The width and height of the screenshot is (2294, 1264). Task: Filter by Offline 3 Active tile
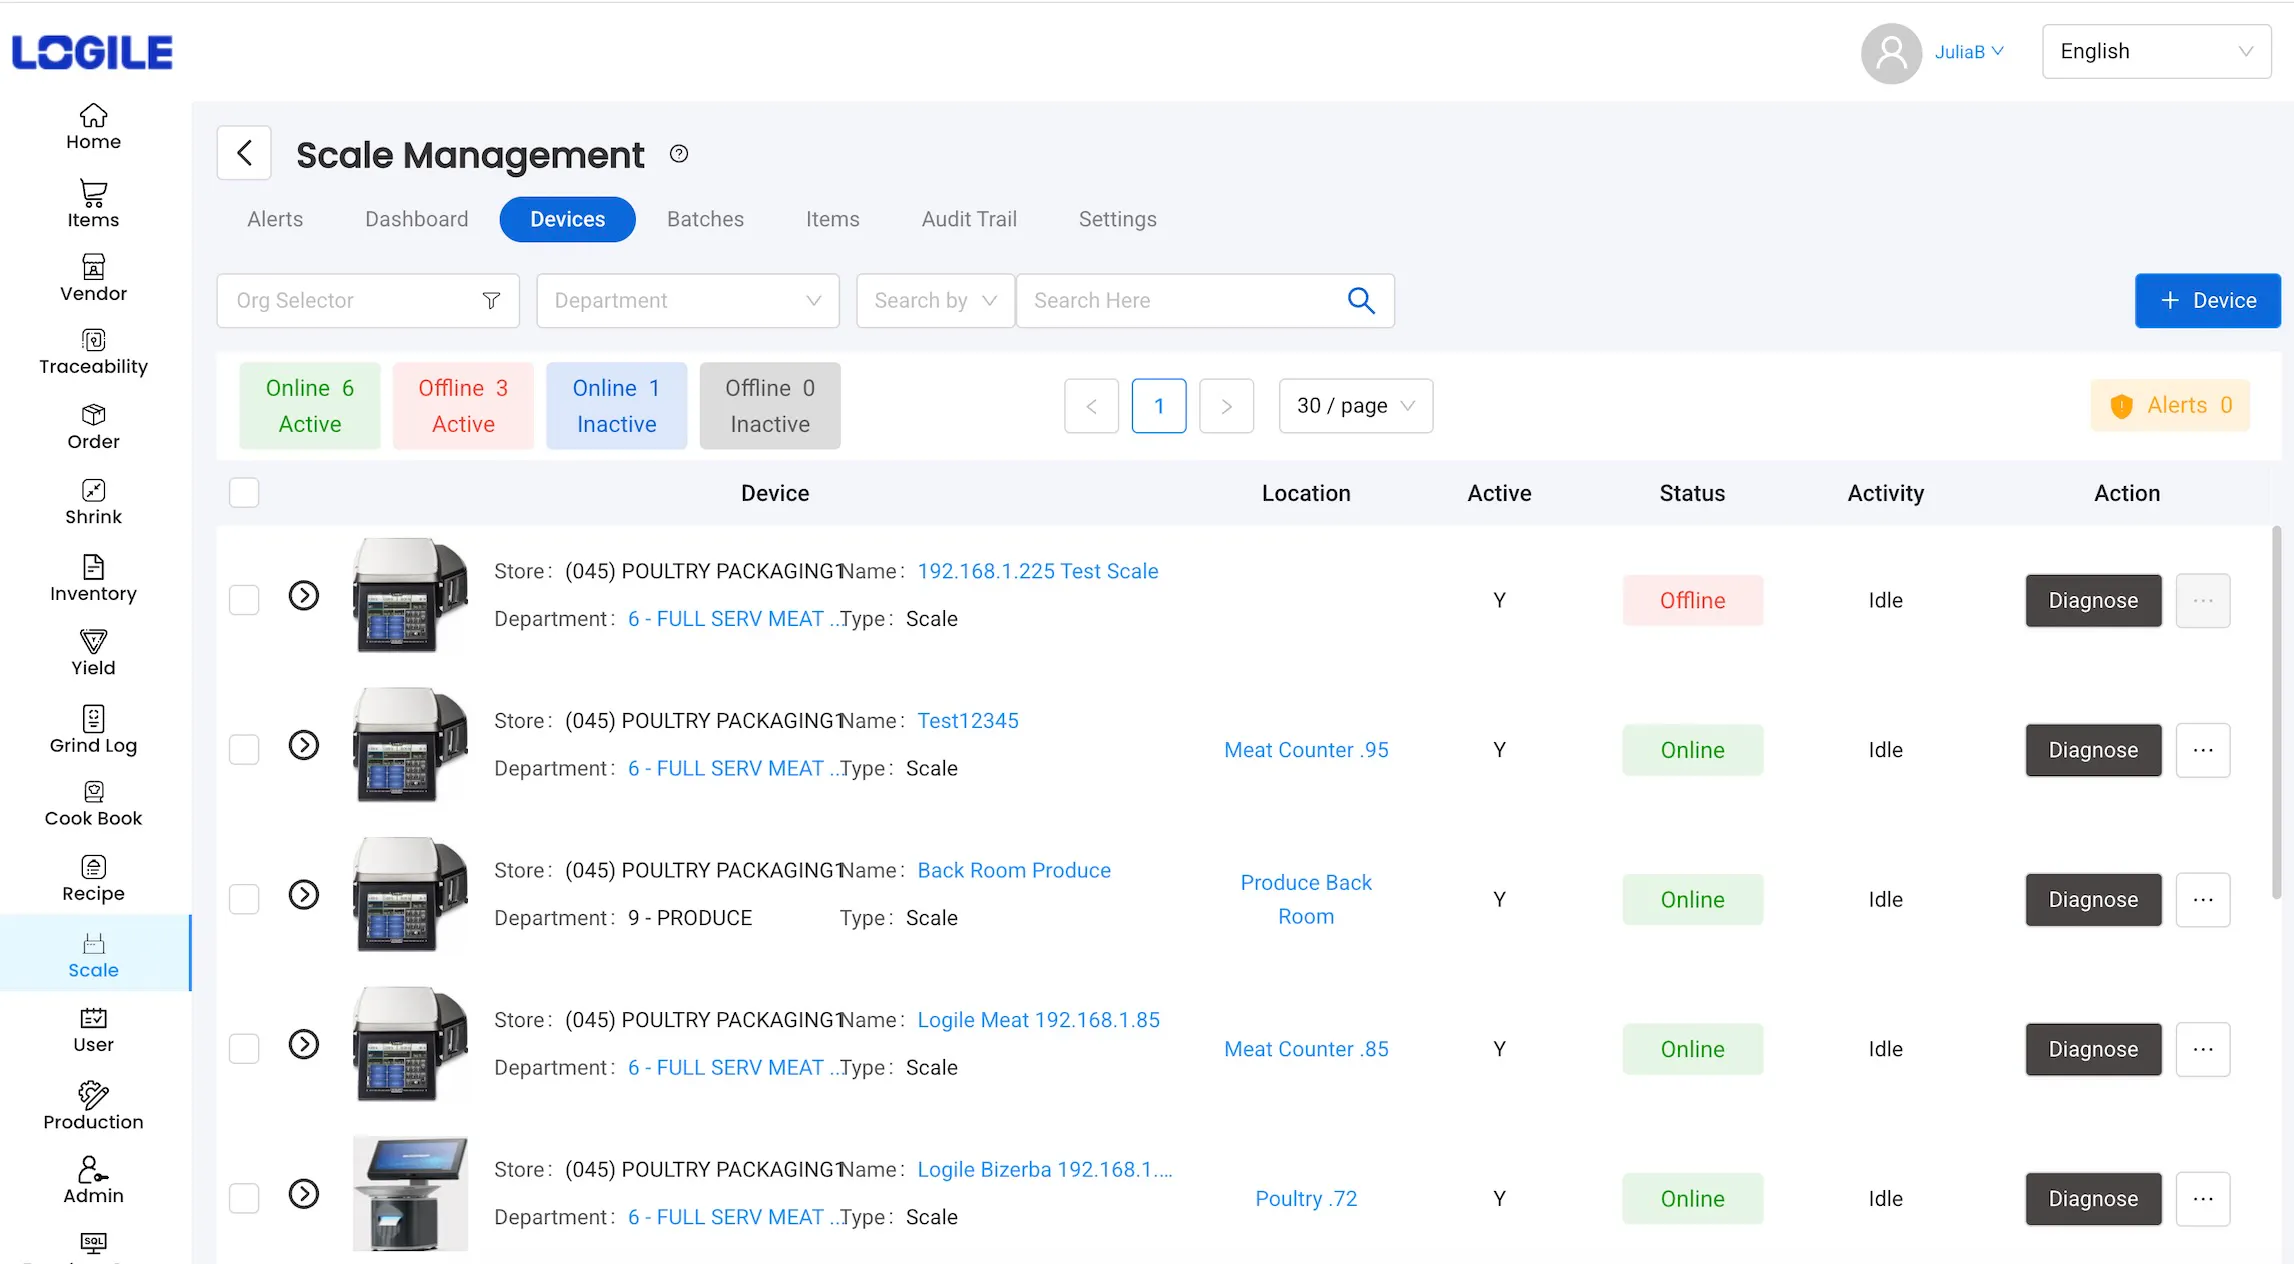point(463,406)
